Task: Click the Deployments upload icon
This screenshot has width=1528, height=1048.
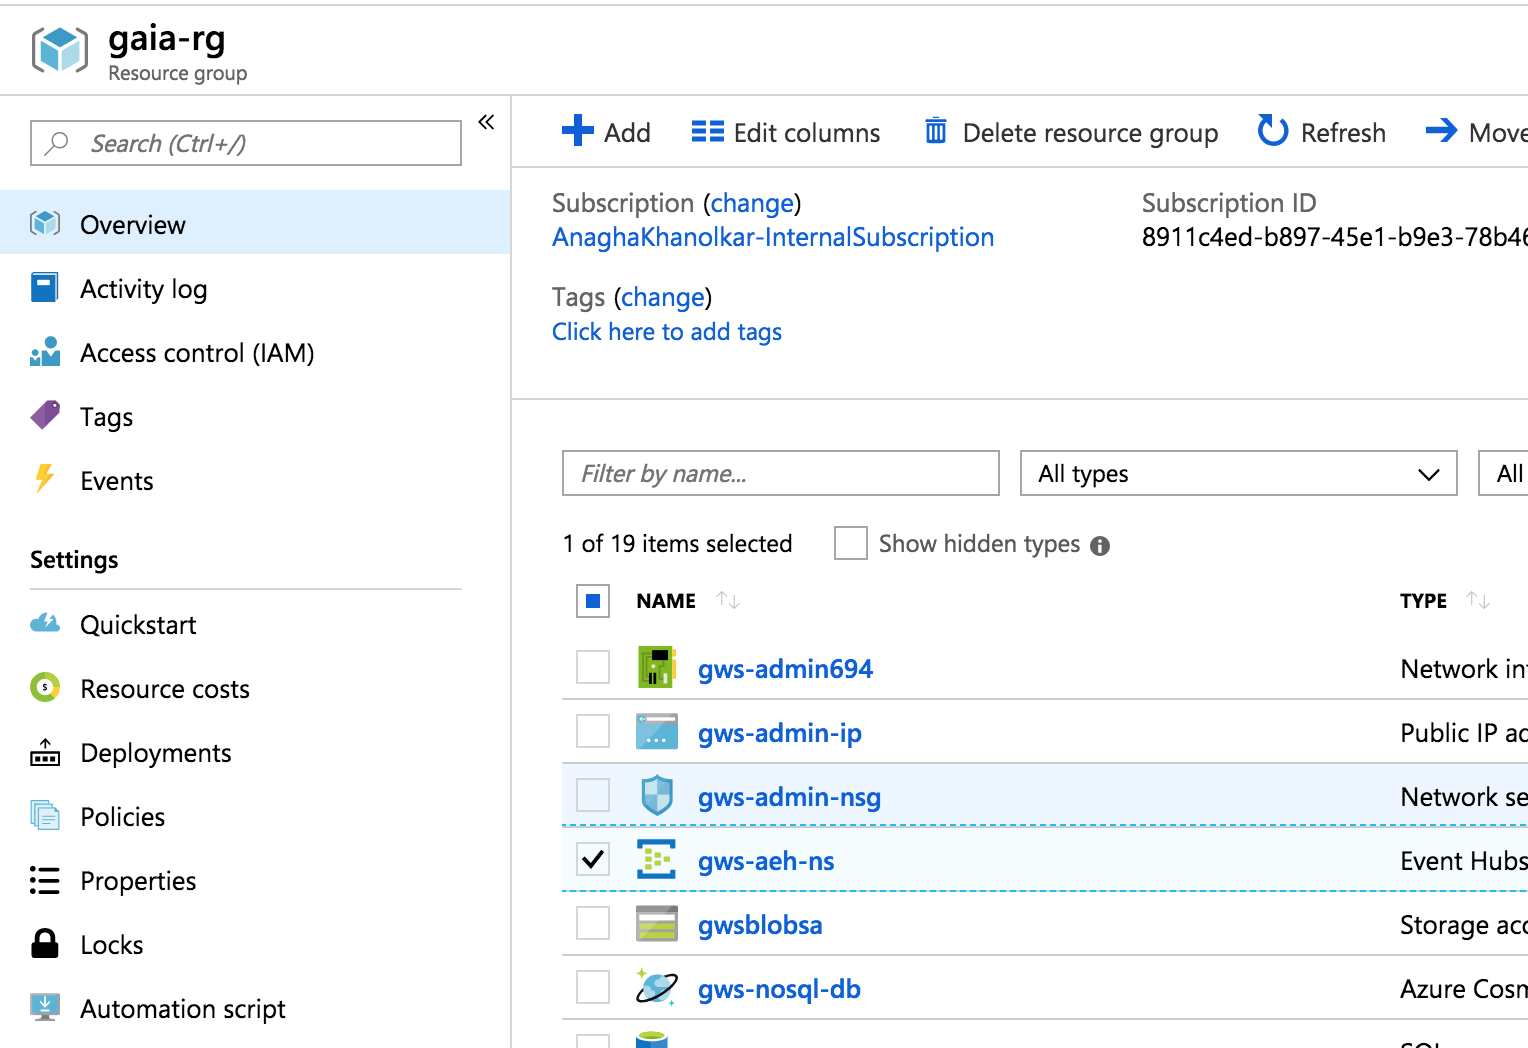Action: tap(45, 752)
